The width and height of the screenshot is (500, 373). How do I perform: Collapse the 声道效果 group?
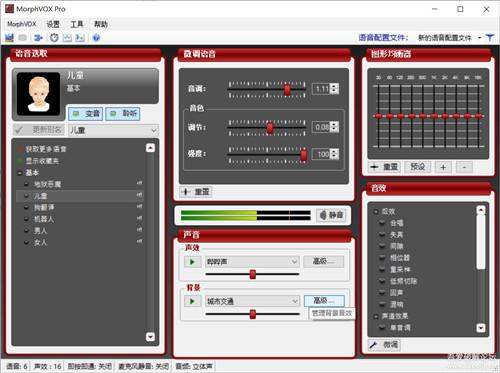(376, 316)
